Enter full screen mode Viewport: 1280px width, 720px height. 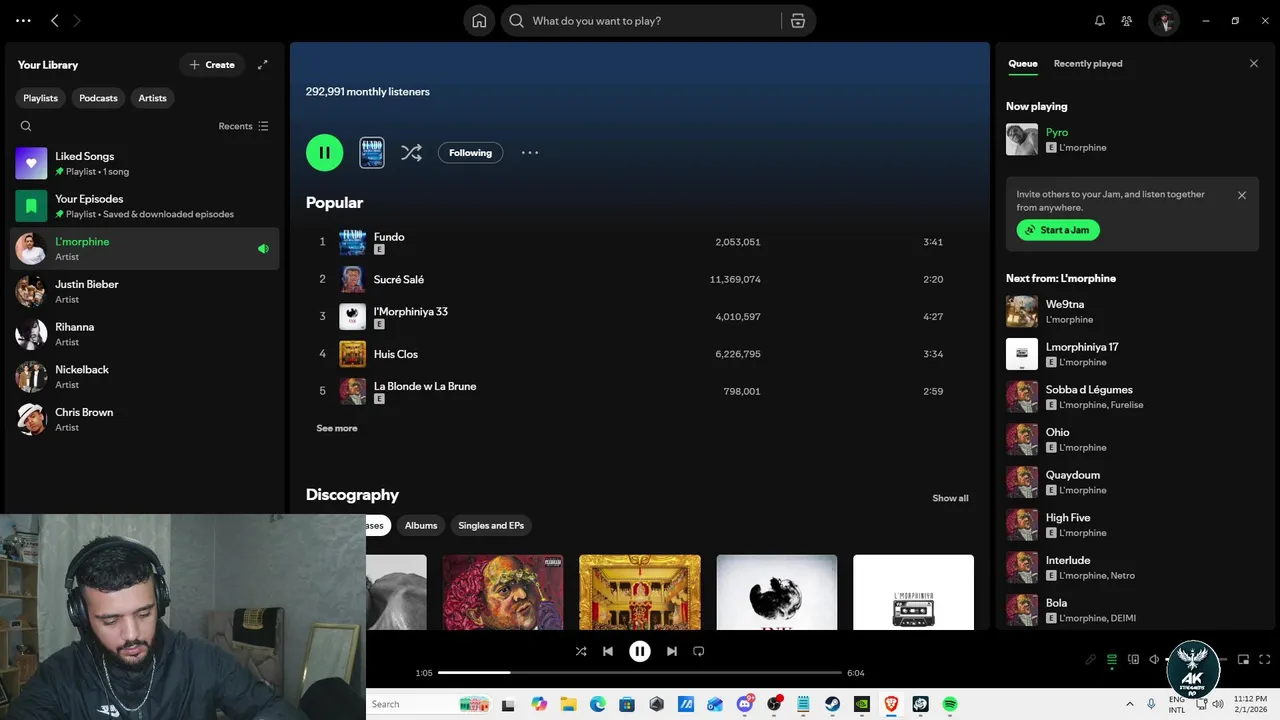[1265, 660]
